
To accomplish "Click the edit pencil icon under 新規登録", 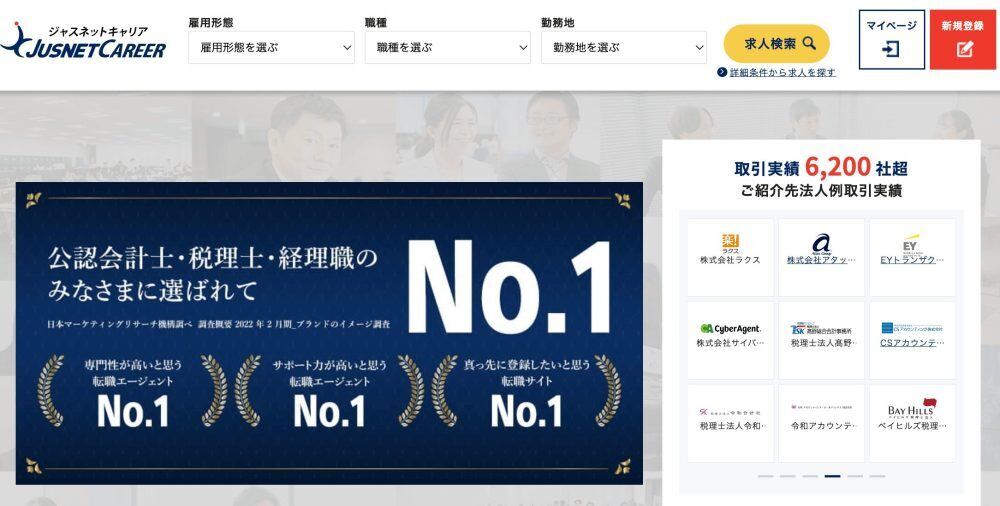I will coord(964,49).
